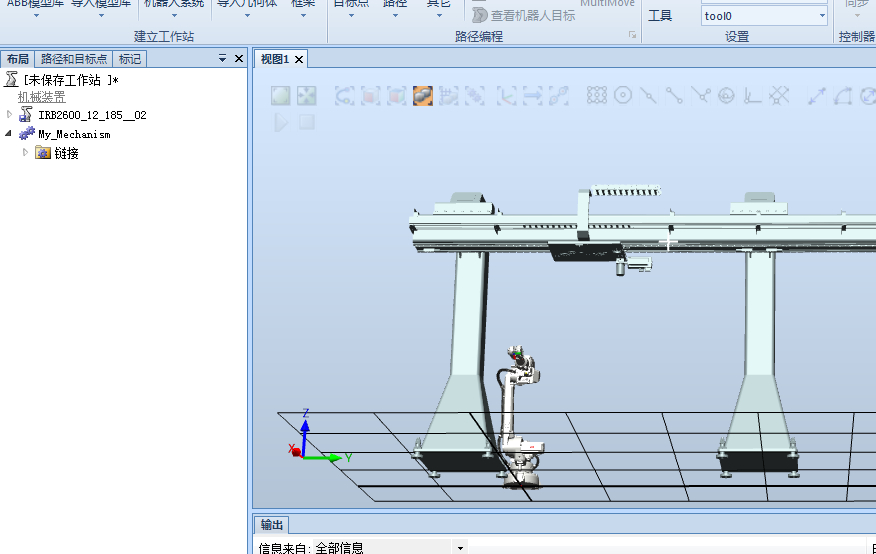Open the tool0 tool dropdown
Image resolution: width=876 pixels, height=554 pixels.
822,16
